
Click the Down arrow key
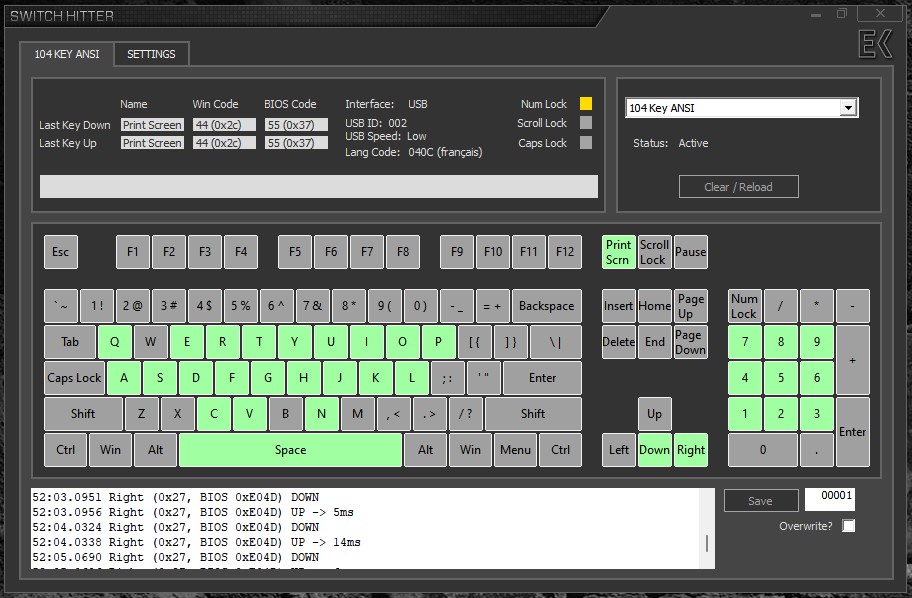[x=654, y=450]
